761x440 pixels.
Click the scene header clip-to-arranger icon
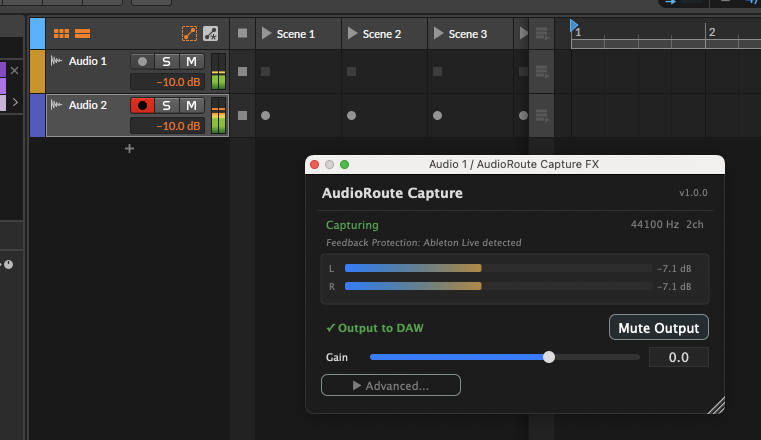click(x=542, y=33)
